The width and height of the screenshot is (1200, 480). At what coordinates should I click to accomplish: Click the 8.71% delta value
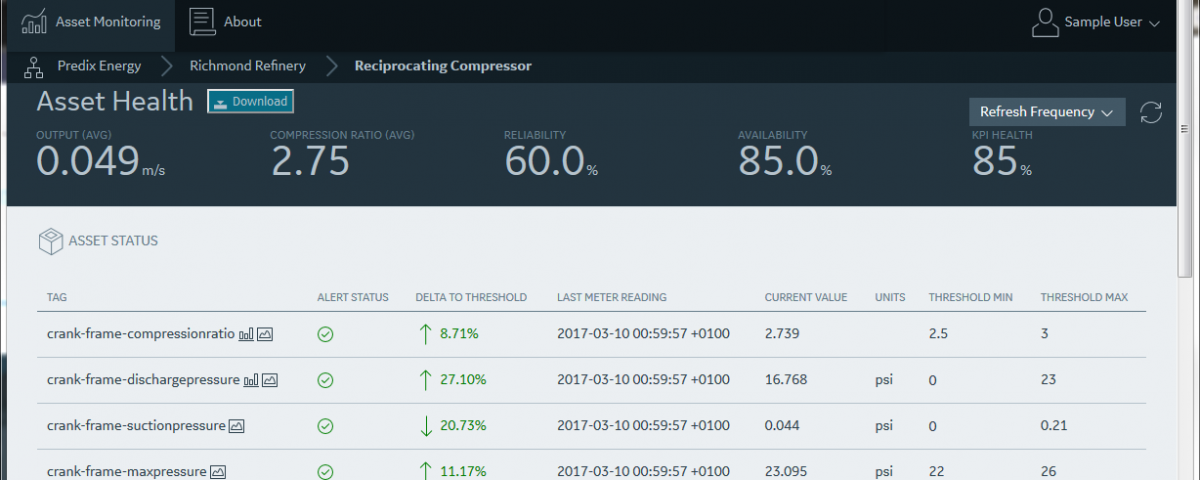459,334
